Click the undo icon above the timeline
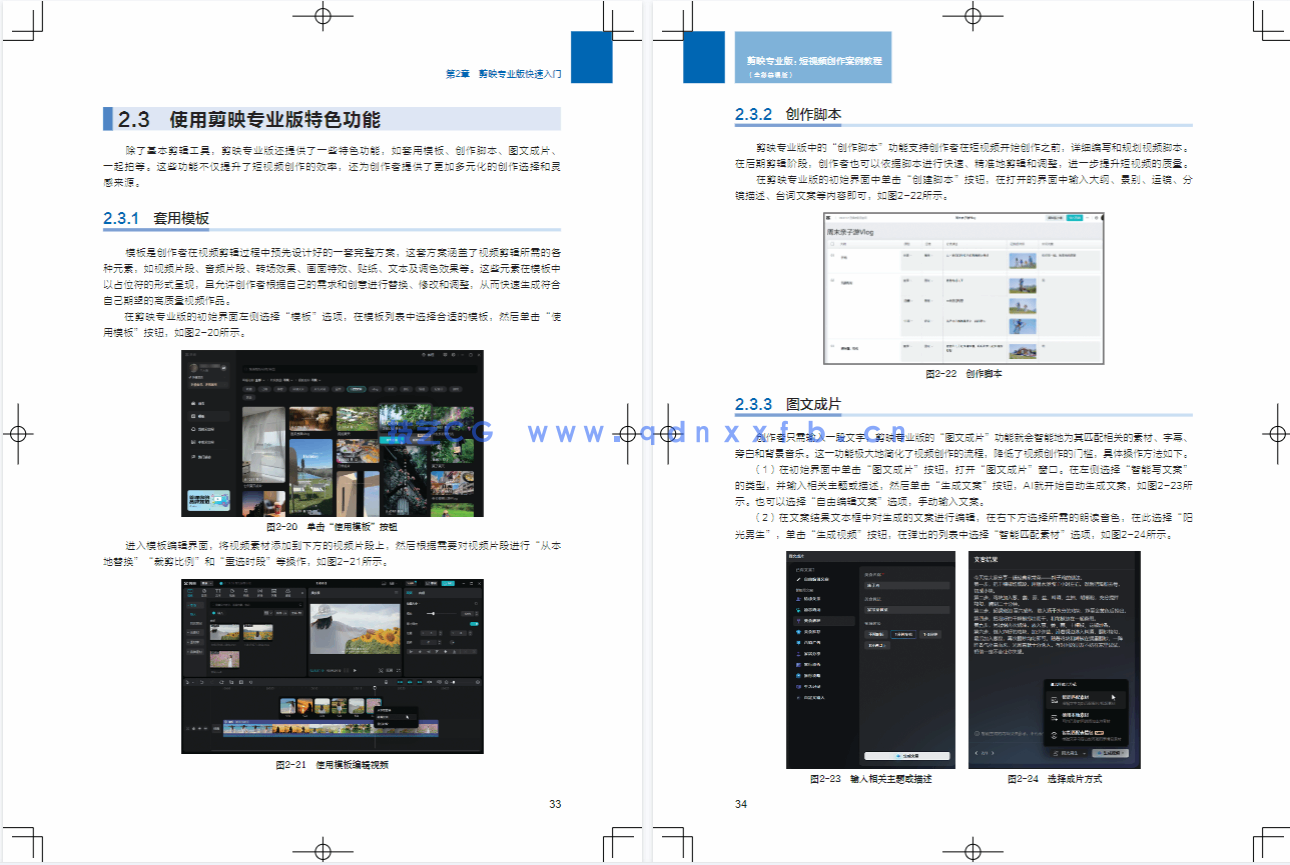Viewport: 1290px width, 865px height. point(201,682)
